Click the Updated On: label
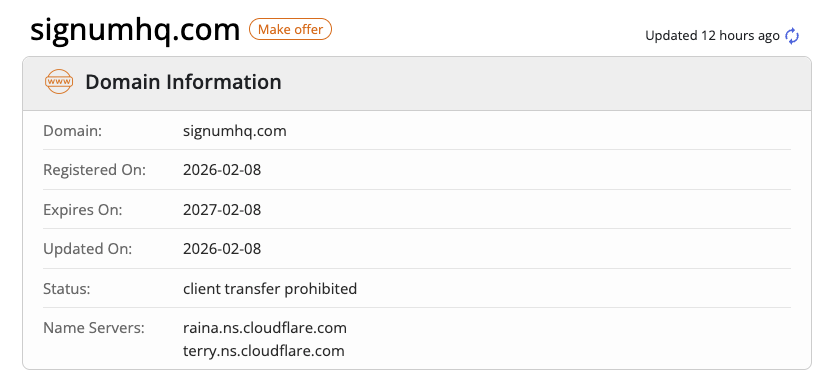The width and height of the screenshot is (831, 382). tap(87, 249)
